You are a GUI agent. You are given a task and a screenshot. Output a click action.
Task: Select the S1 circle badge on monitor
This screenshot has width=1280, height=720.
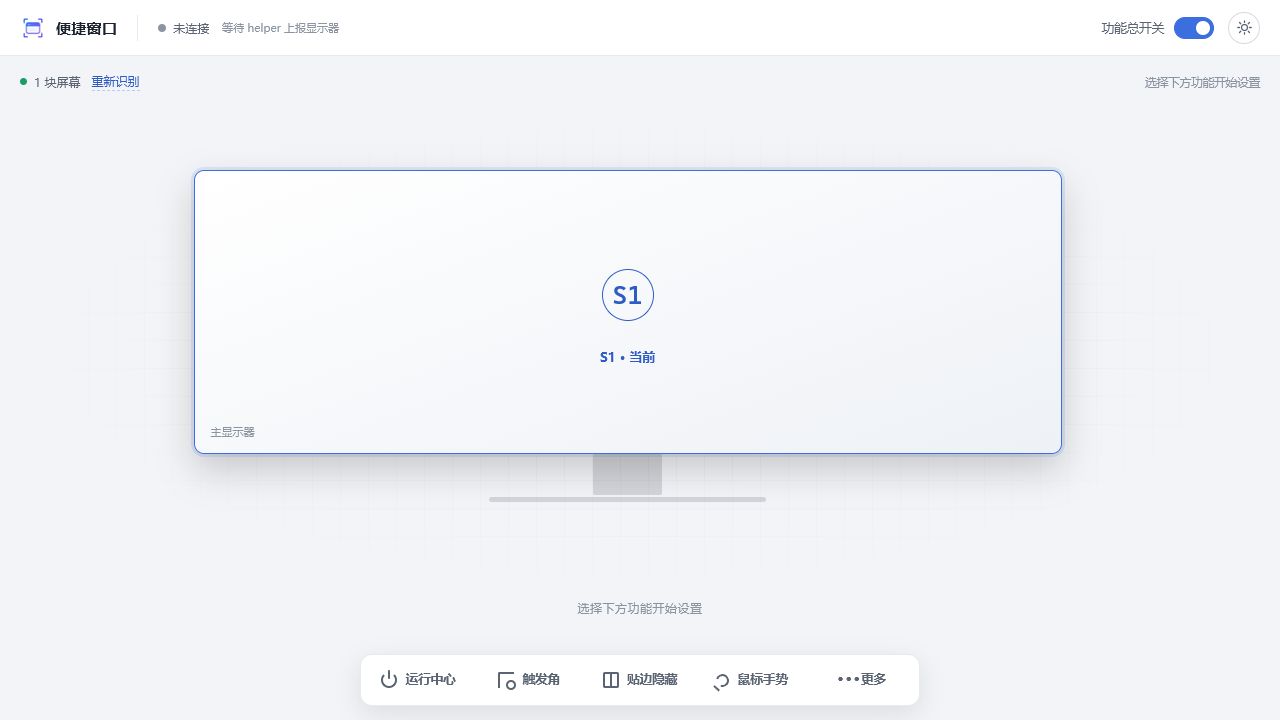(628, 295)
